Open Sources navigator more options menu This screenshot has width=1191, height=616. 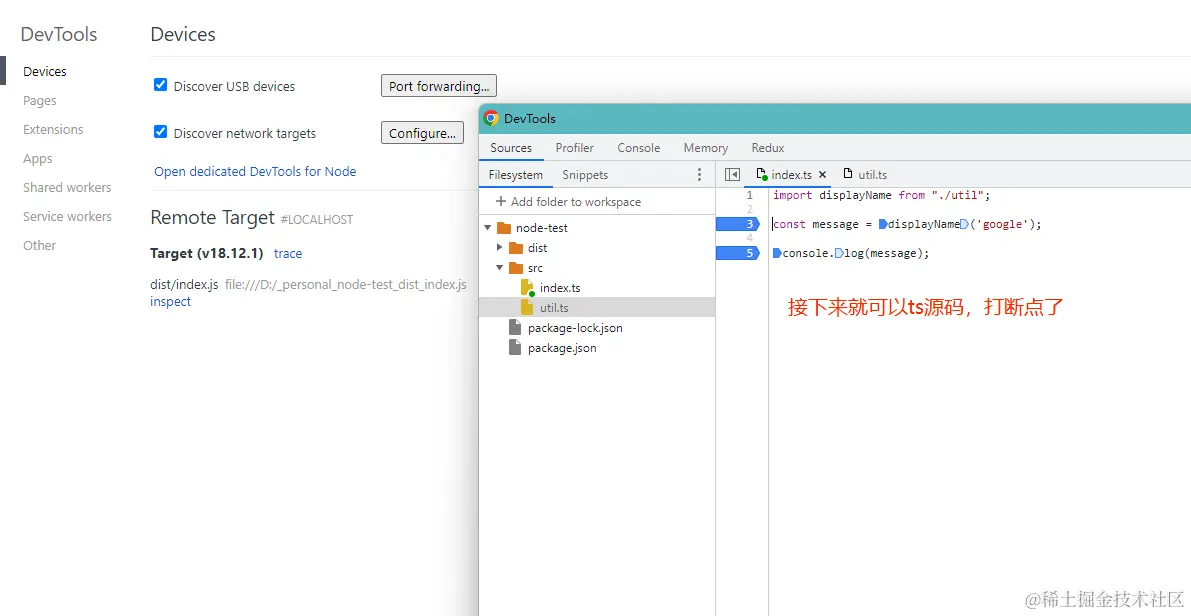700,175
